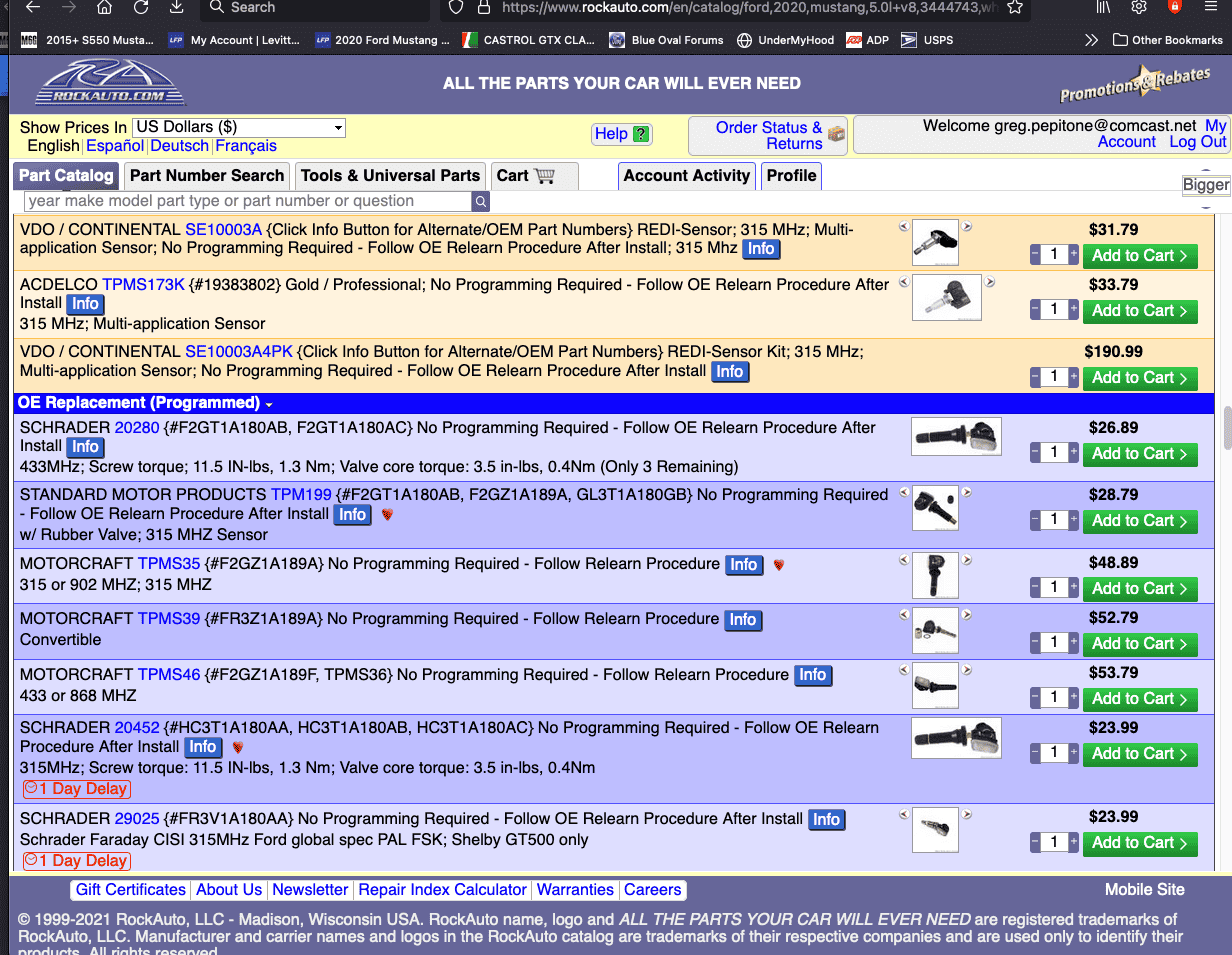
Task: Collapse the OE Replacement (Programmed) section
Action: [269, 404]
